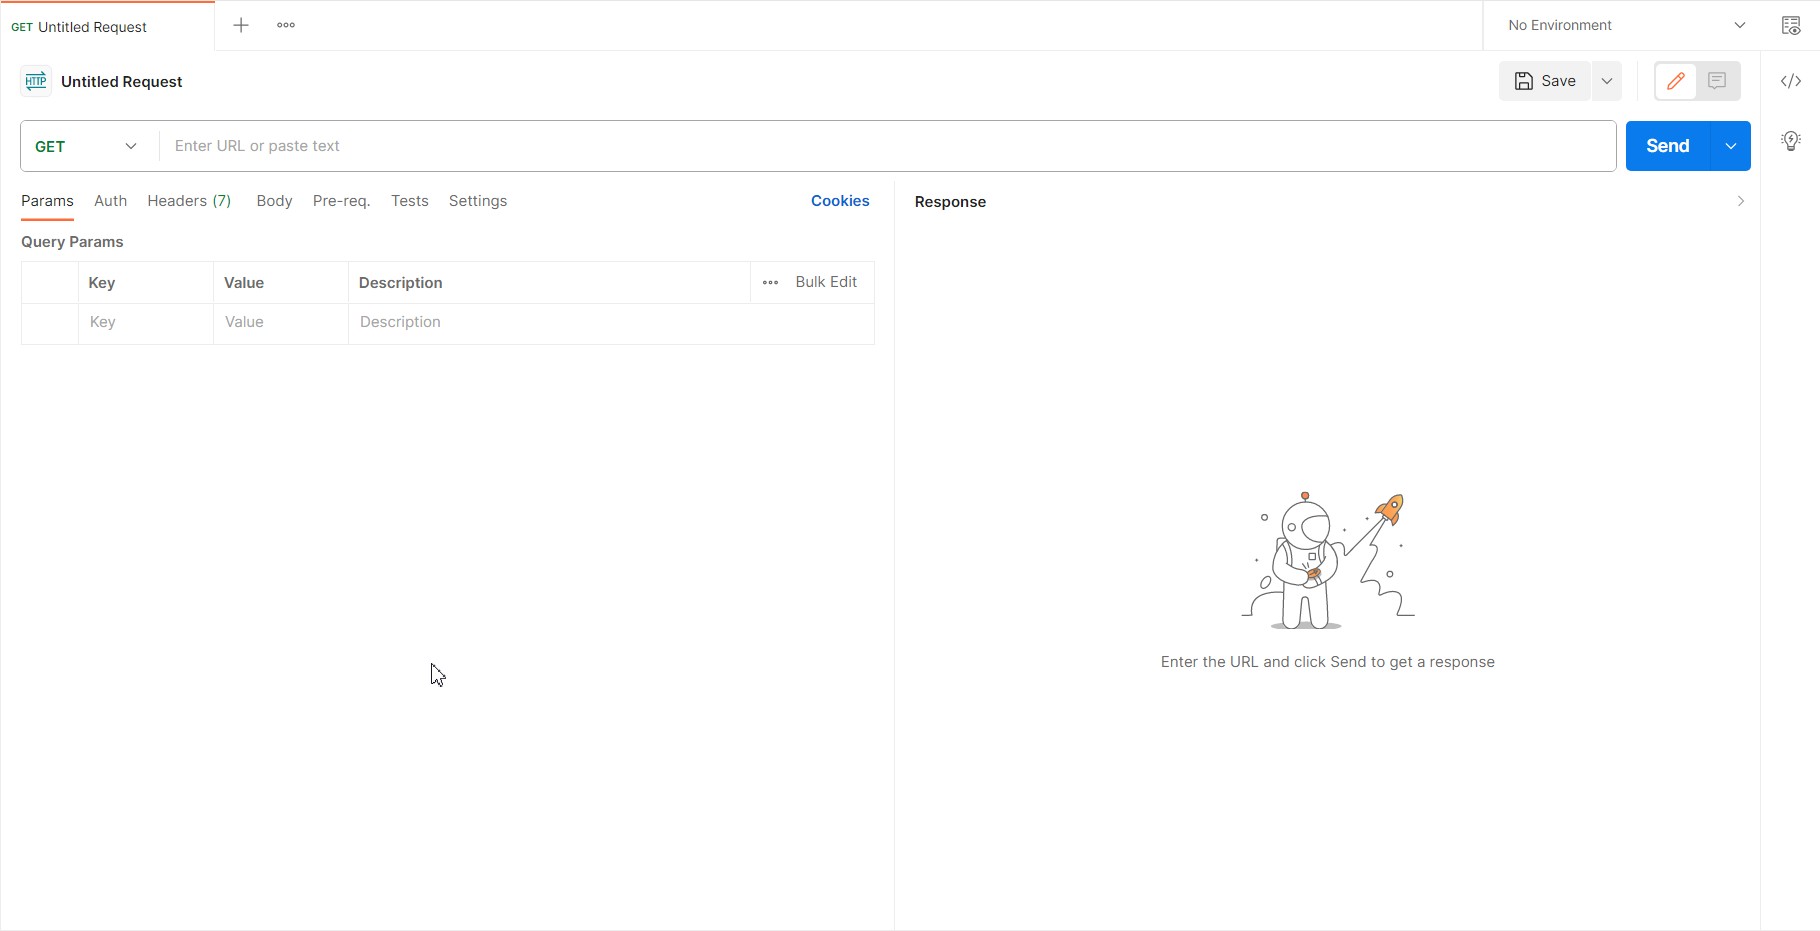Expand the GET method dropdown
Image resolution: width=1820 pixels, height=931 pixels.
131,146
